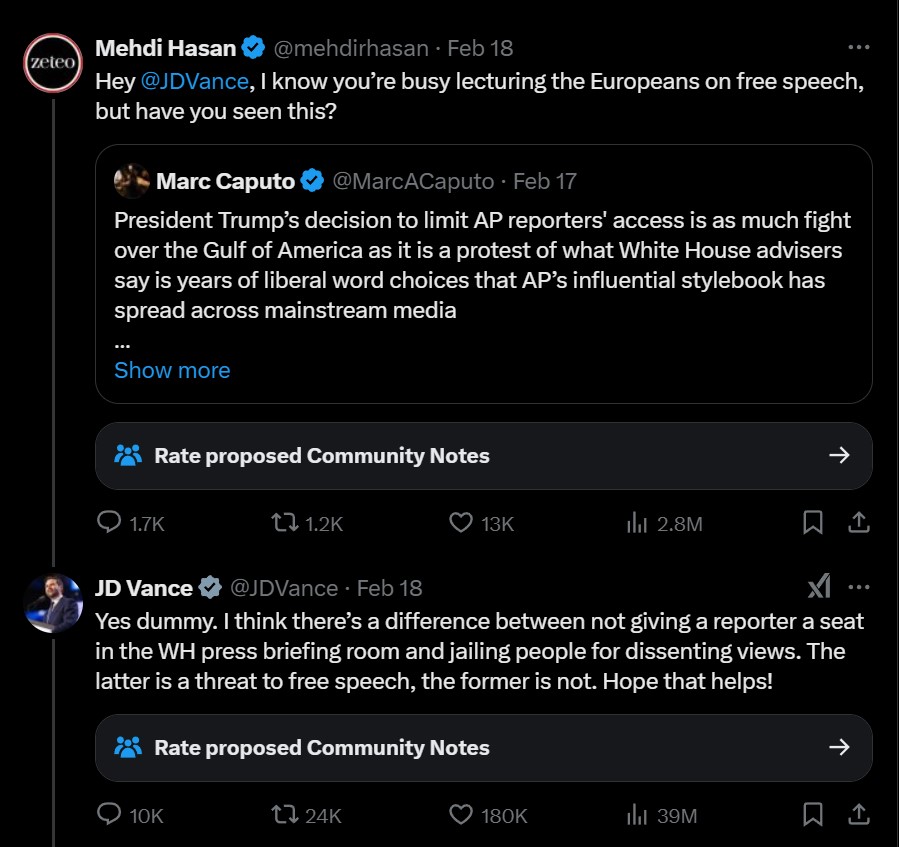Image resolution: width=899 pixels, height=847 pixels.
Task: Toggle bookmark on the bottom tweet
Action: coord(813,816)
